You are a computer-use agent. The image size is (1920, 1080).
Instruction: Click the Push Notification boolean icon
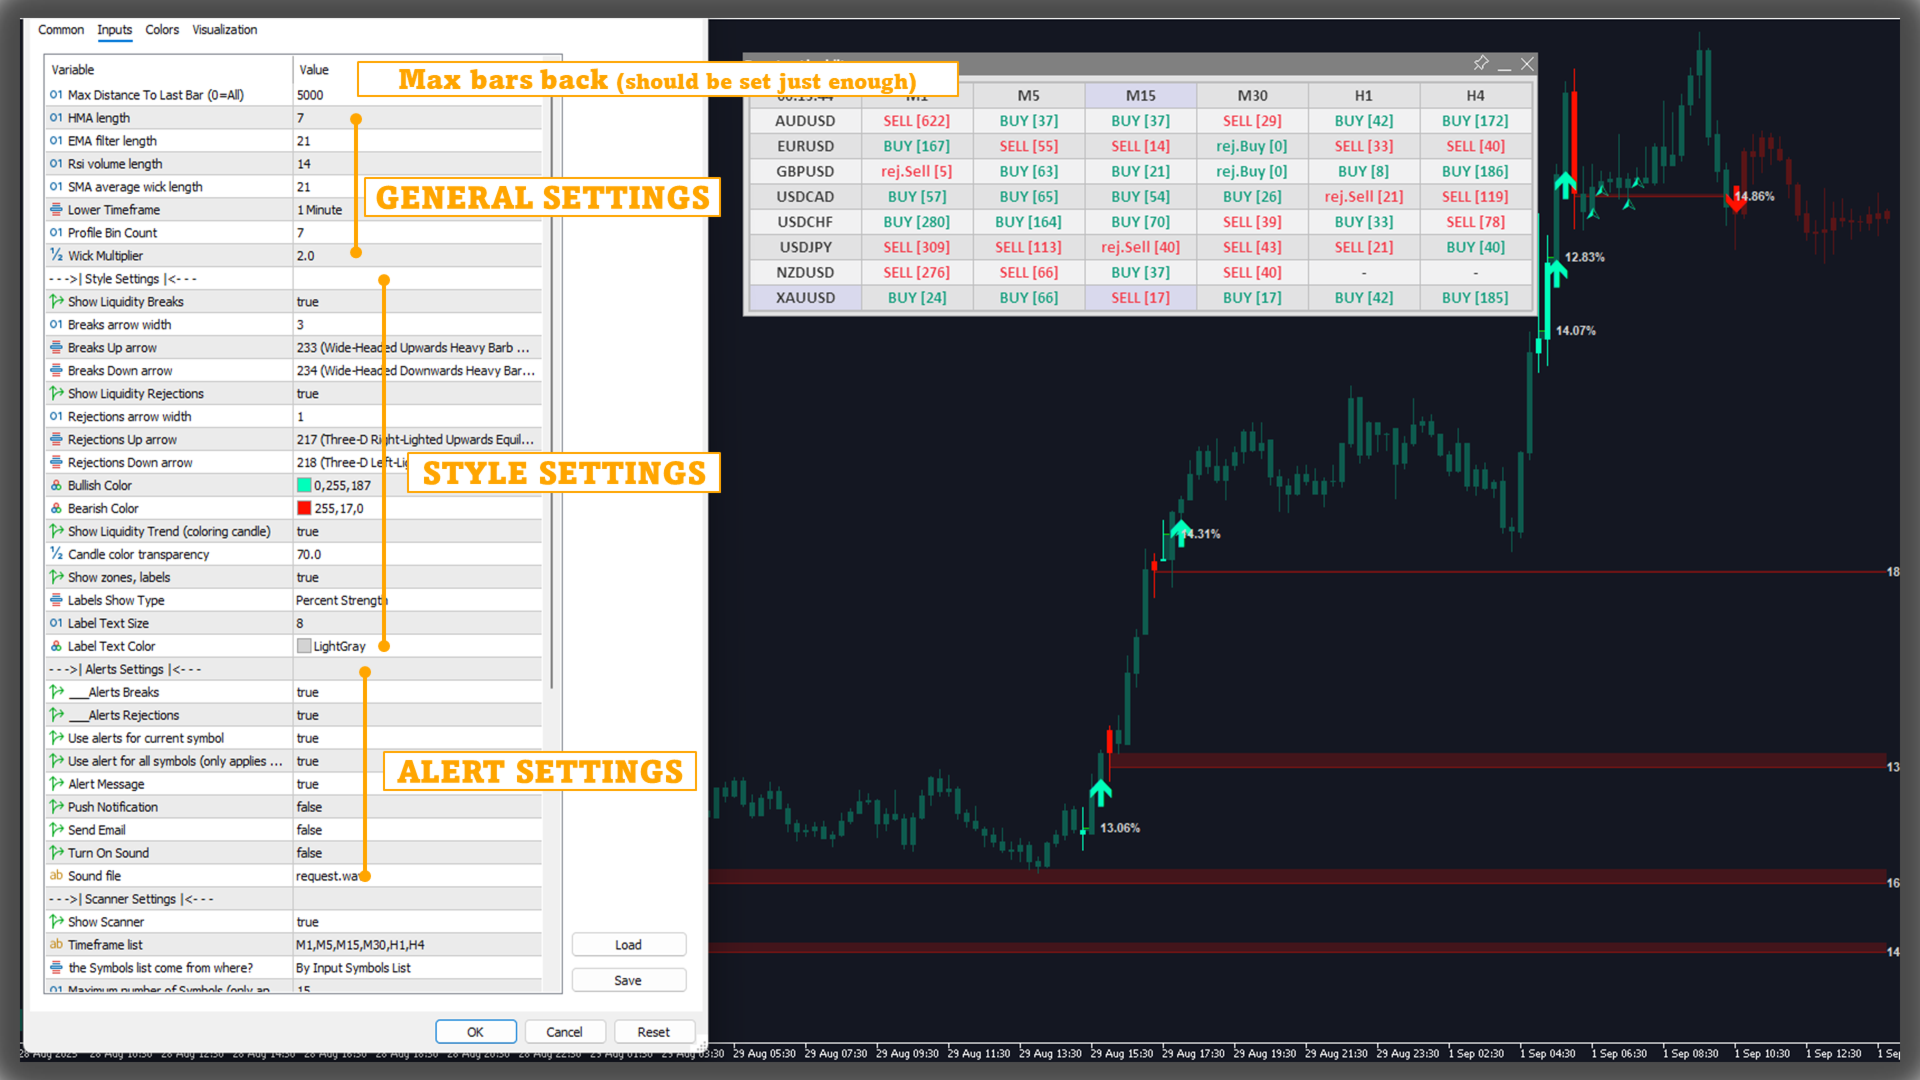coord(56,806)
